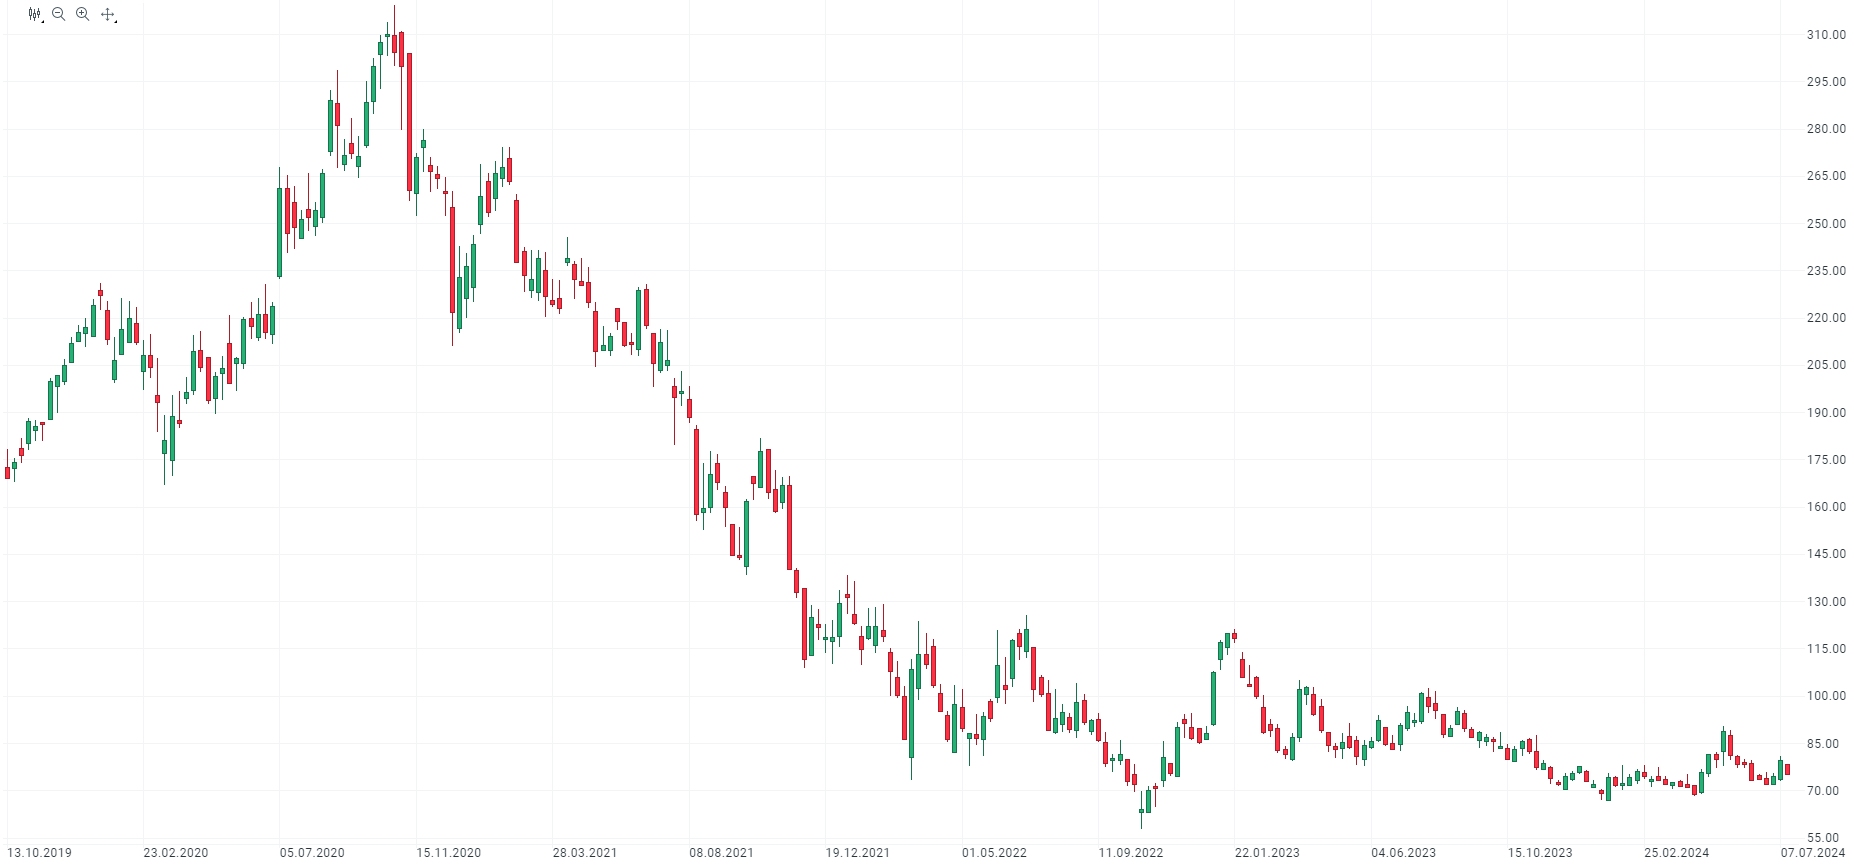The image size is (1854, 865).
Task: Select the 28.03.2021 date label
Action: [585, 853]
